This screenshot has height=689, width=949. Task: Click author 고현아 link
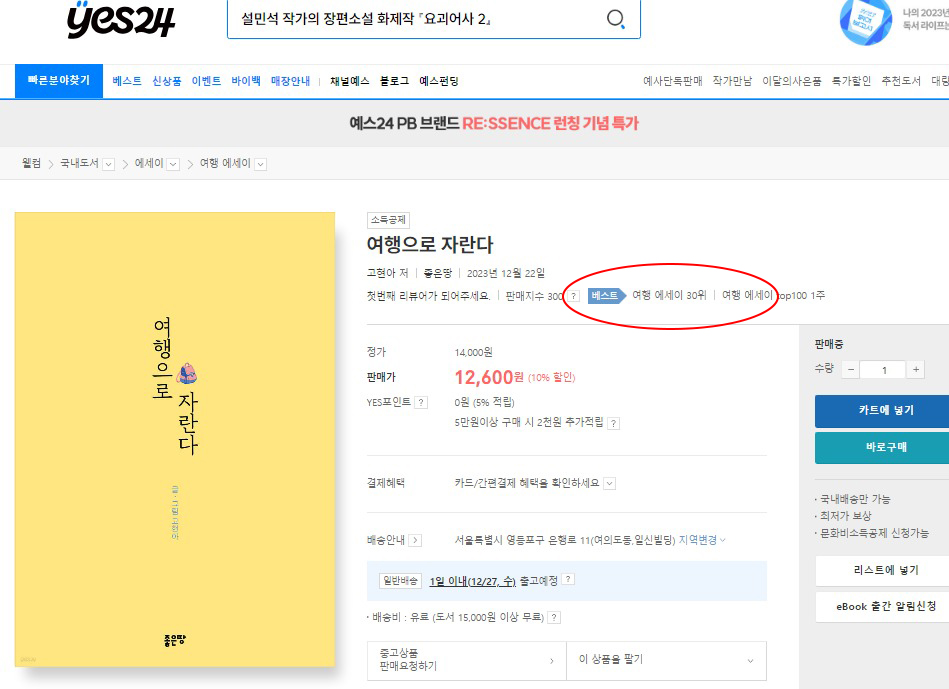point(382,274)
